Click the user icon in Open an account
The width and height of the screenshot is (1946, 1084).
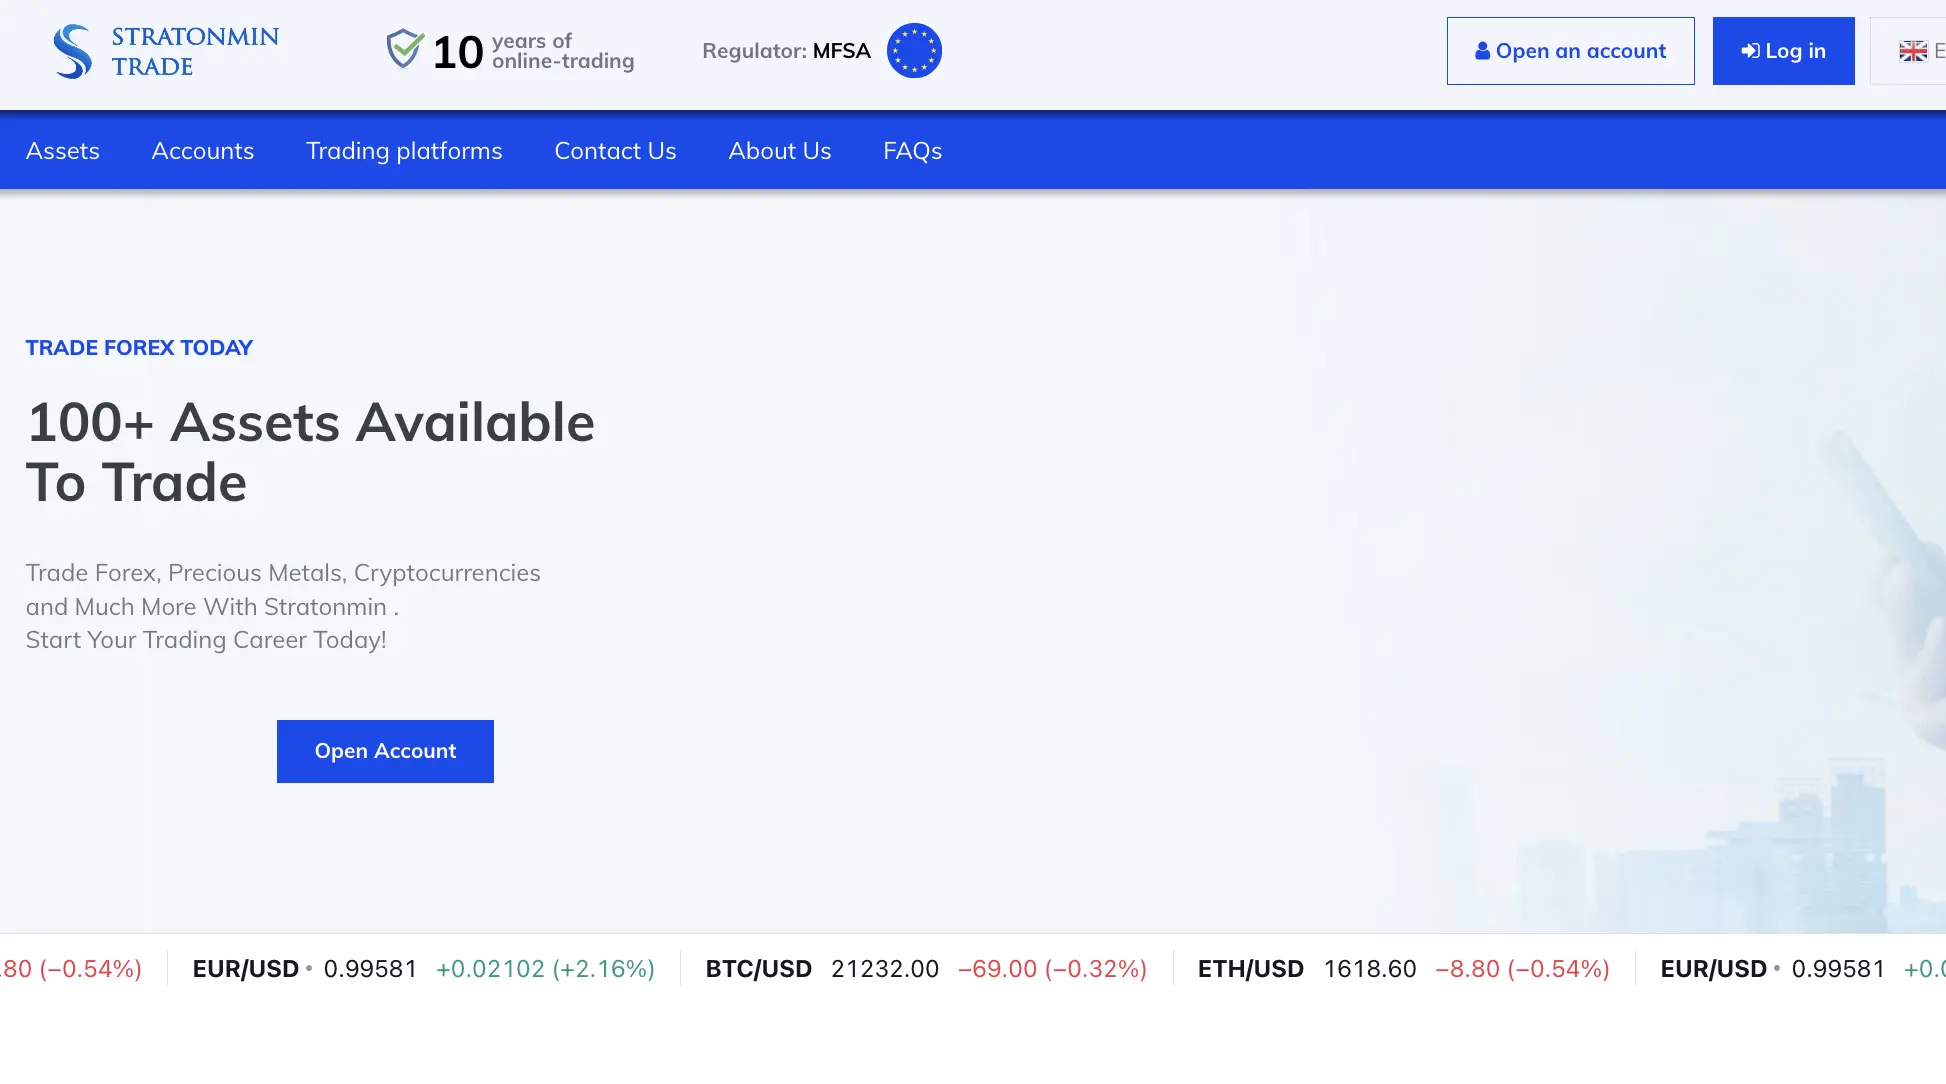(1482, 51)
